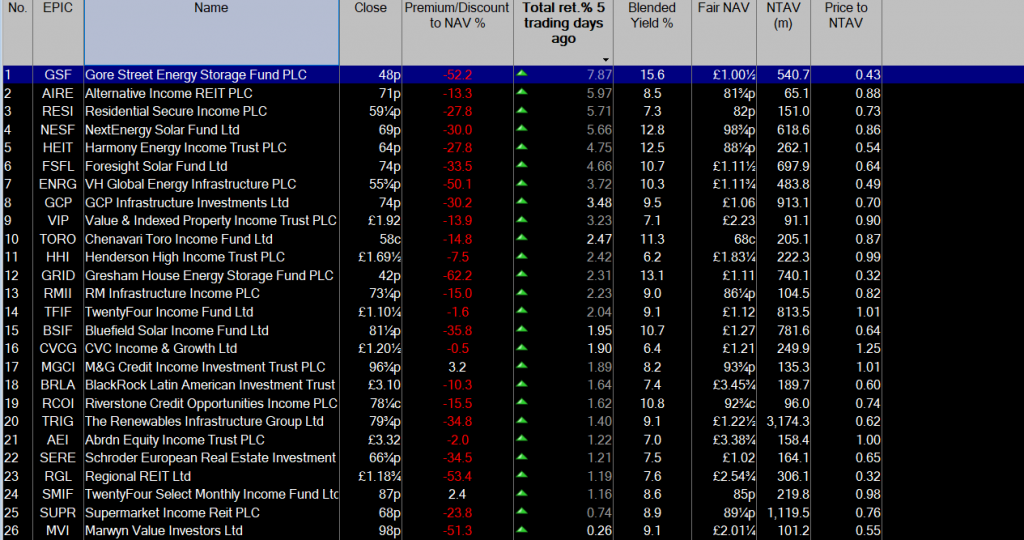Click green up arrow in Renewables Infrastructure Group row
Viewport: 1024px width, 540px height.
tap(522, 421)
